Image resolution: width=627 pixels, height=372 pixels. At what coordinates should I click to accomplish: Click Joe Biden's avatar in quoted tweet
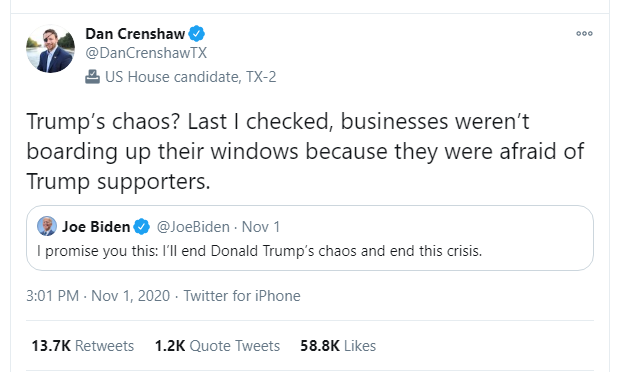(47, 226)
